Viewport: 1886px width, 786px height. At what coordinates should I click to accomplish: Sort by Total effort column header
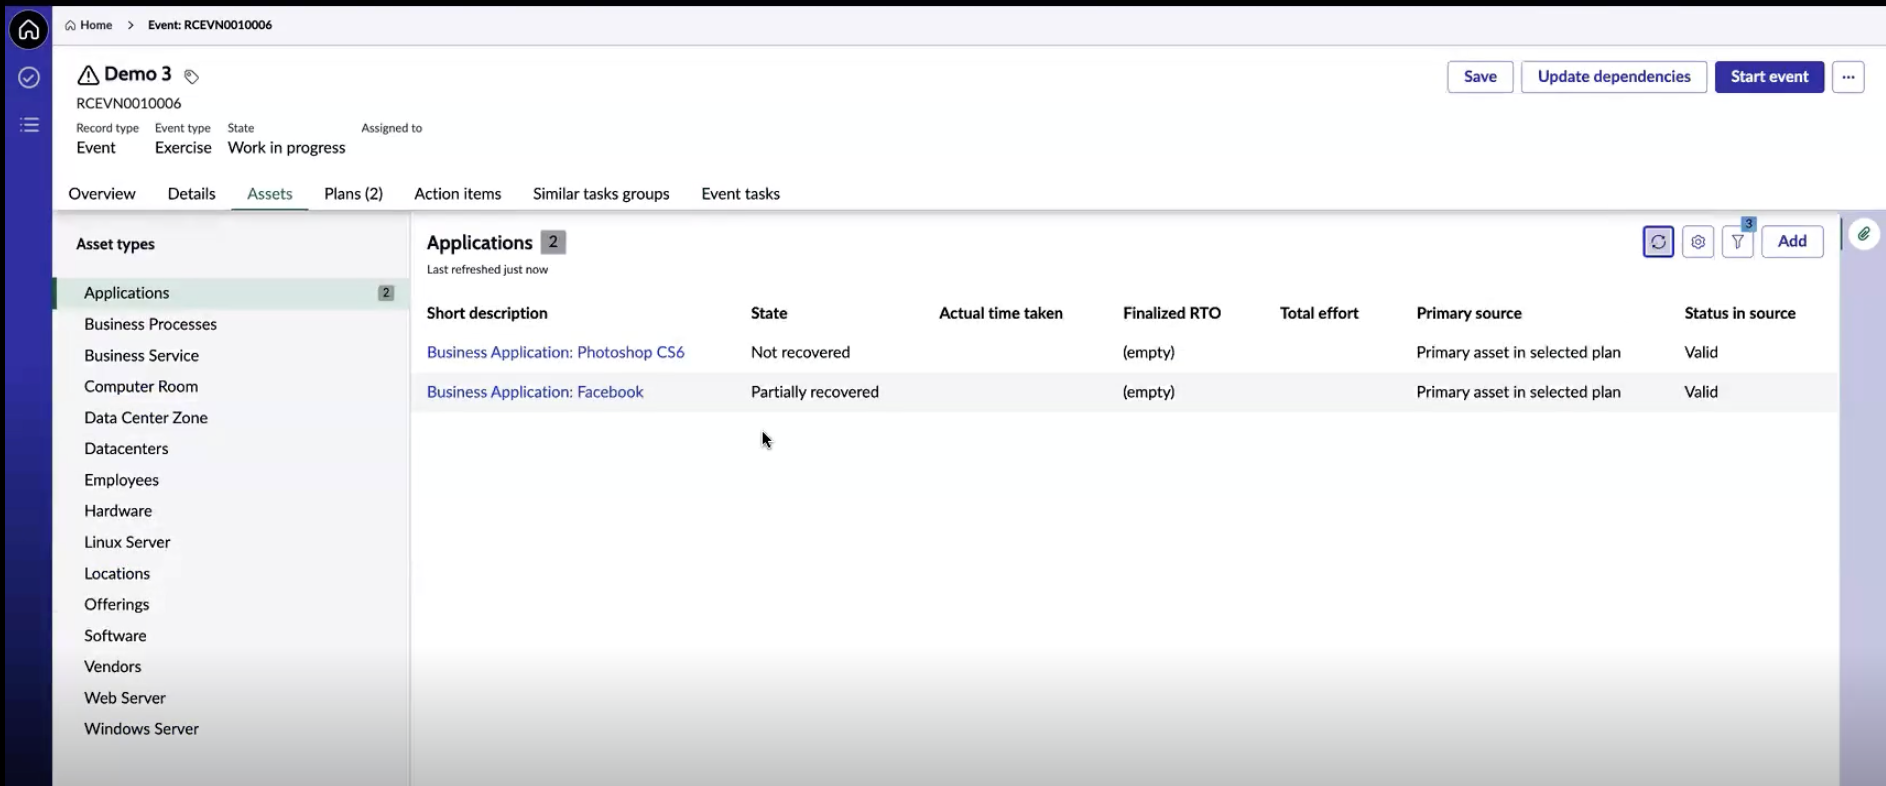[x=1319, y=313]
